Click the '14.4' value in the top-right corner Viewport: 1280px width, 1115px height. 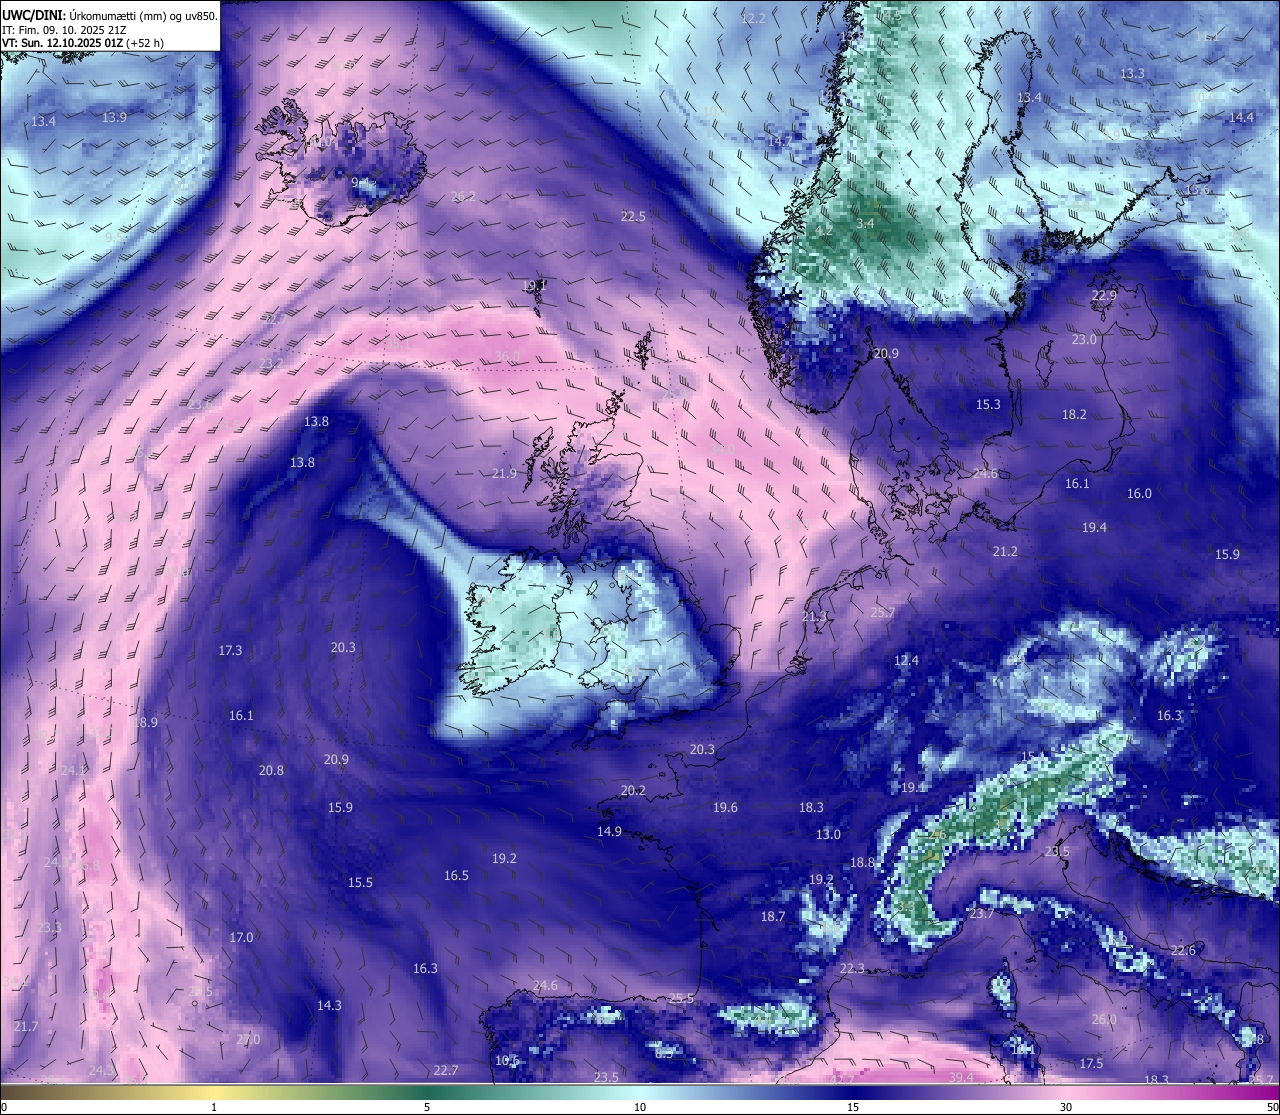(1241, 117)
